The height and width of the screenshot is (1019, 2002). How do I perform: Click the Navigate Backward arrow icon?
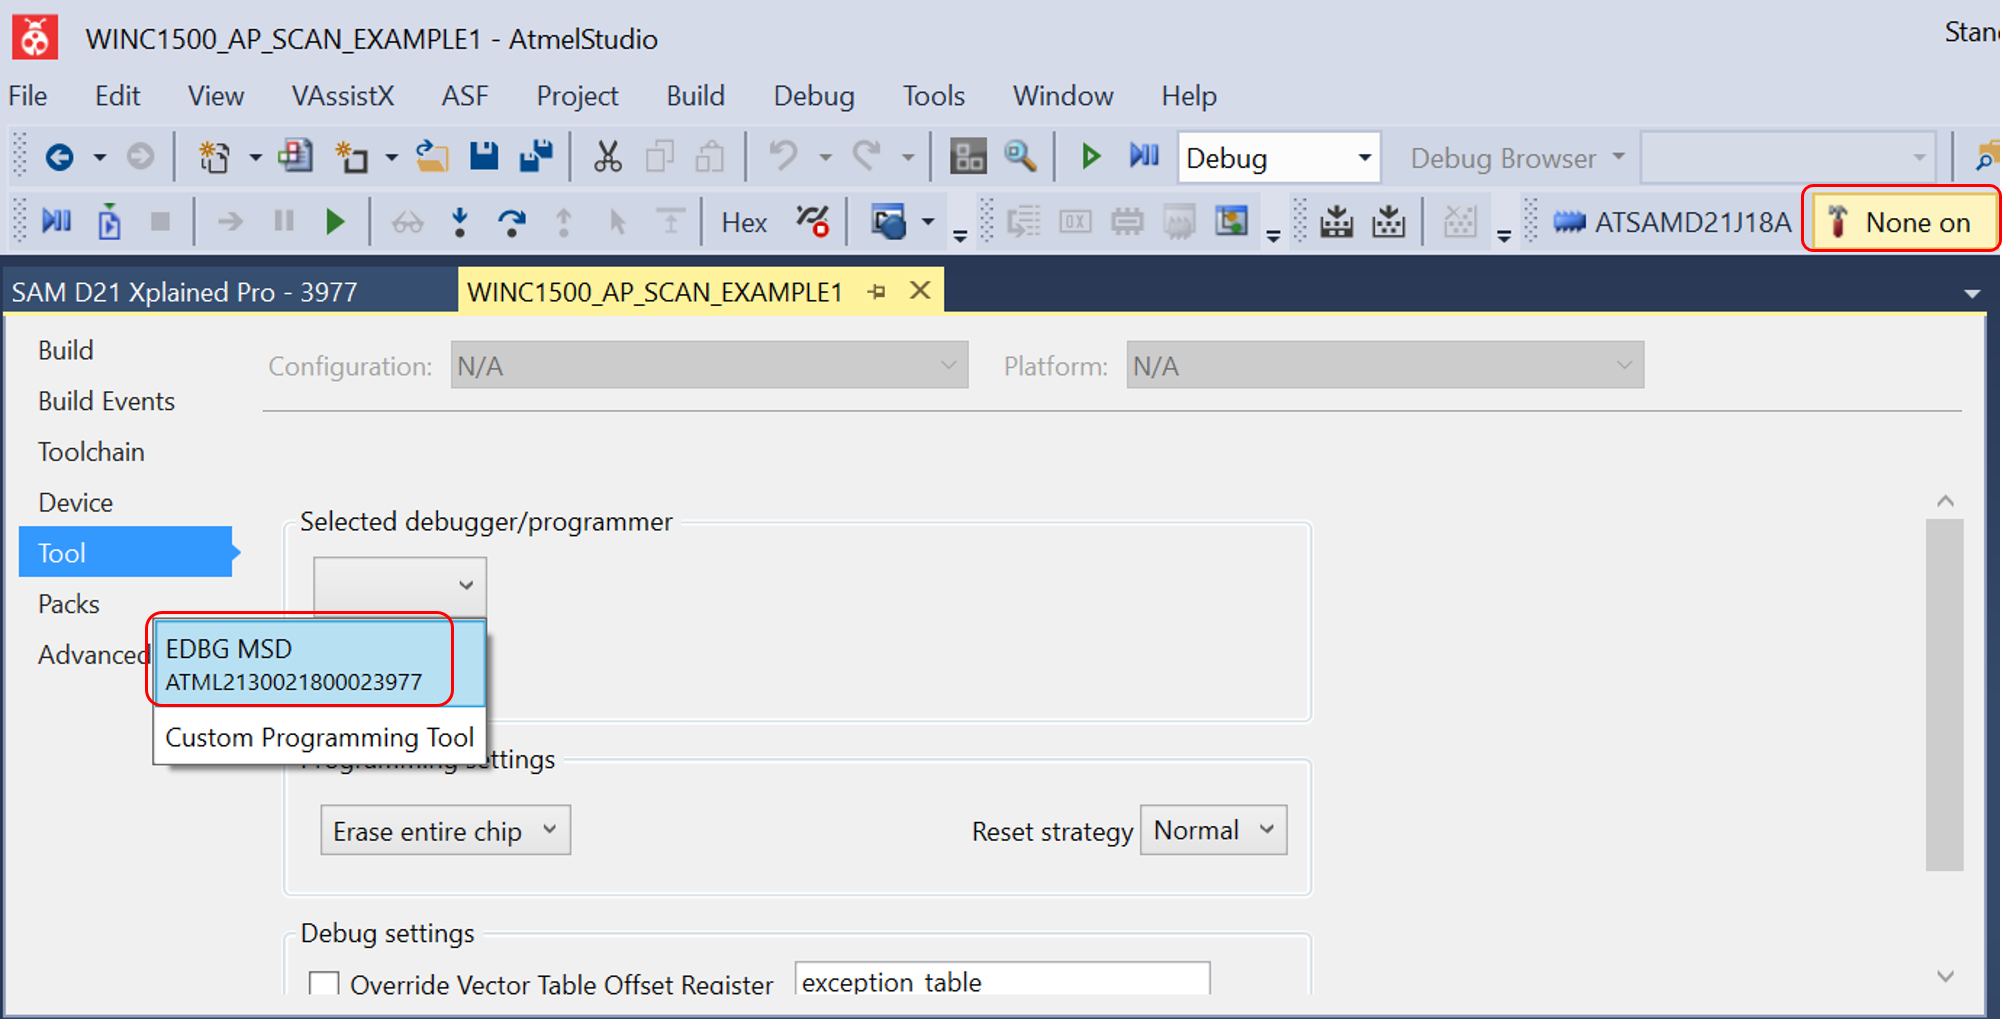[x=59, y=157]
